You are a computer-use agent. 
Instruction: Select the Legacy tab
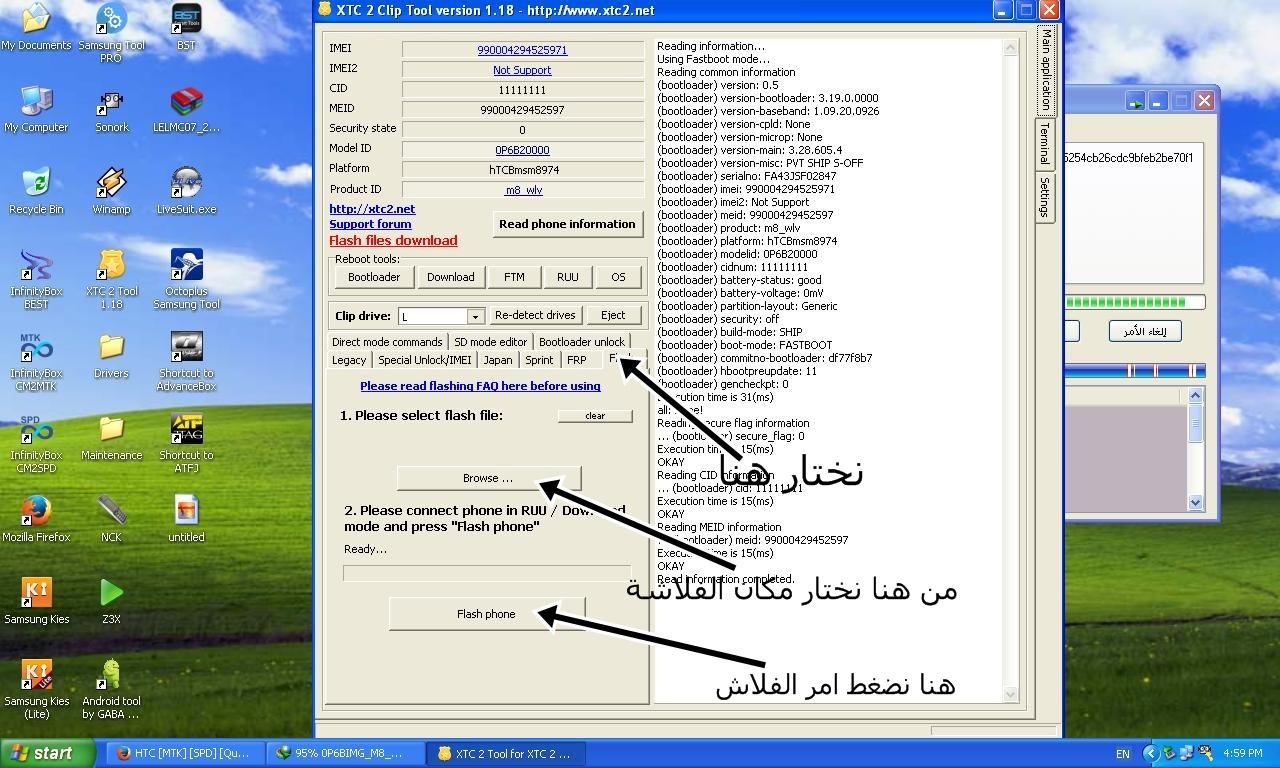(349, 360)
